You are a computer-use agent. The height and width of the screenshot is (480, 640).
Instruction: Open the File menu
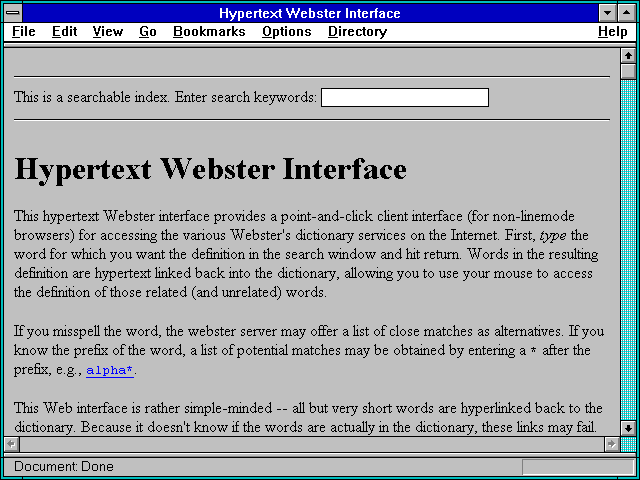tap(24, 32)
